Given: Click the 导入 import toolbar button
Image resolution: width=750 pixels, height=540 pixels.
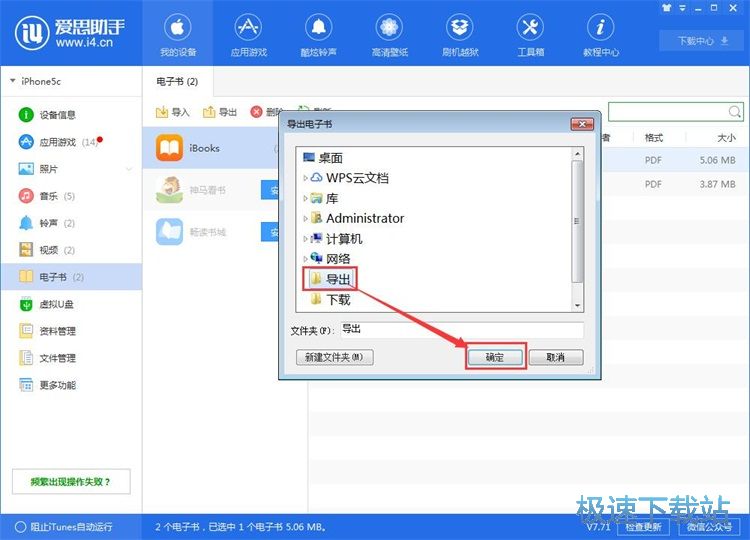Looking at the screenshot, I should (x=173, y=112).
